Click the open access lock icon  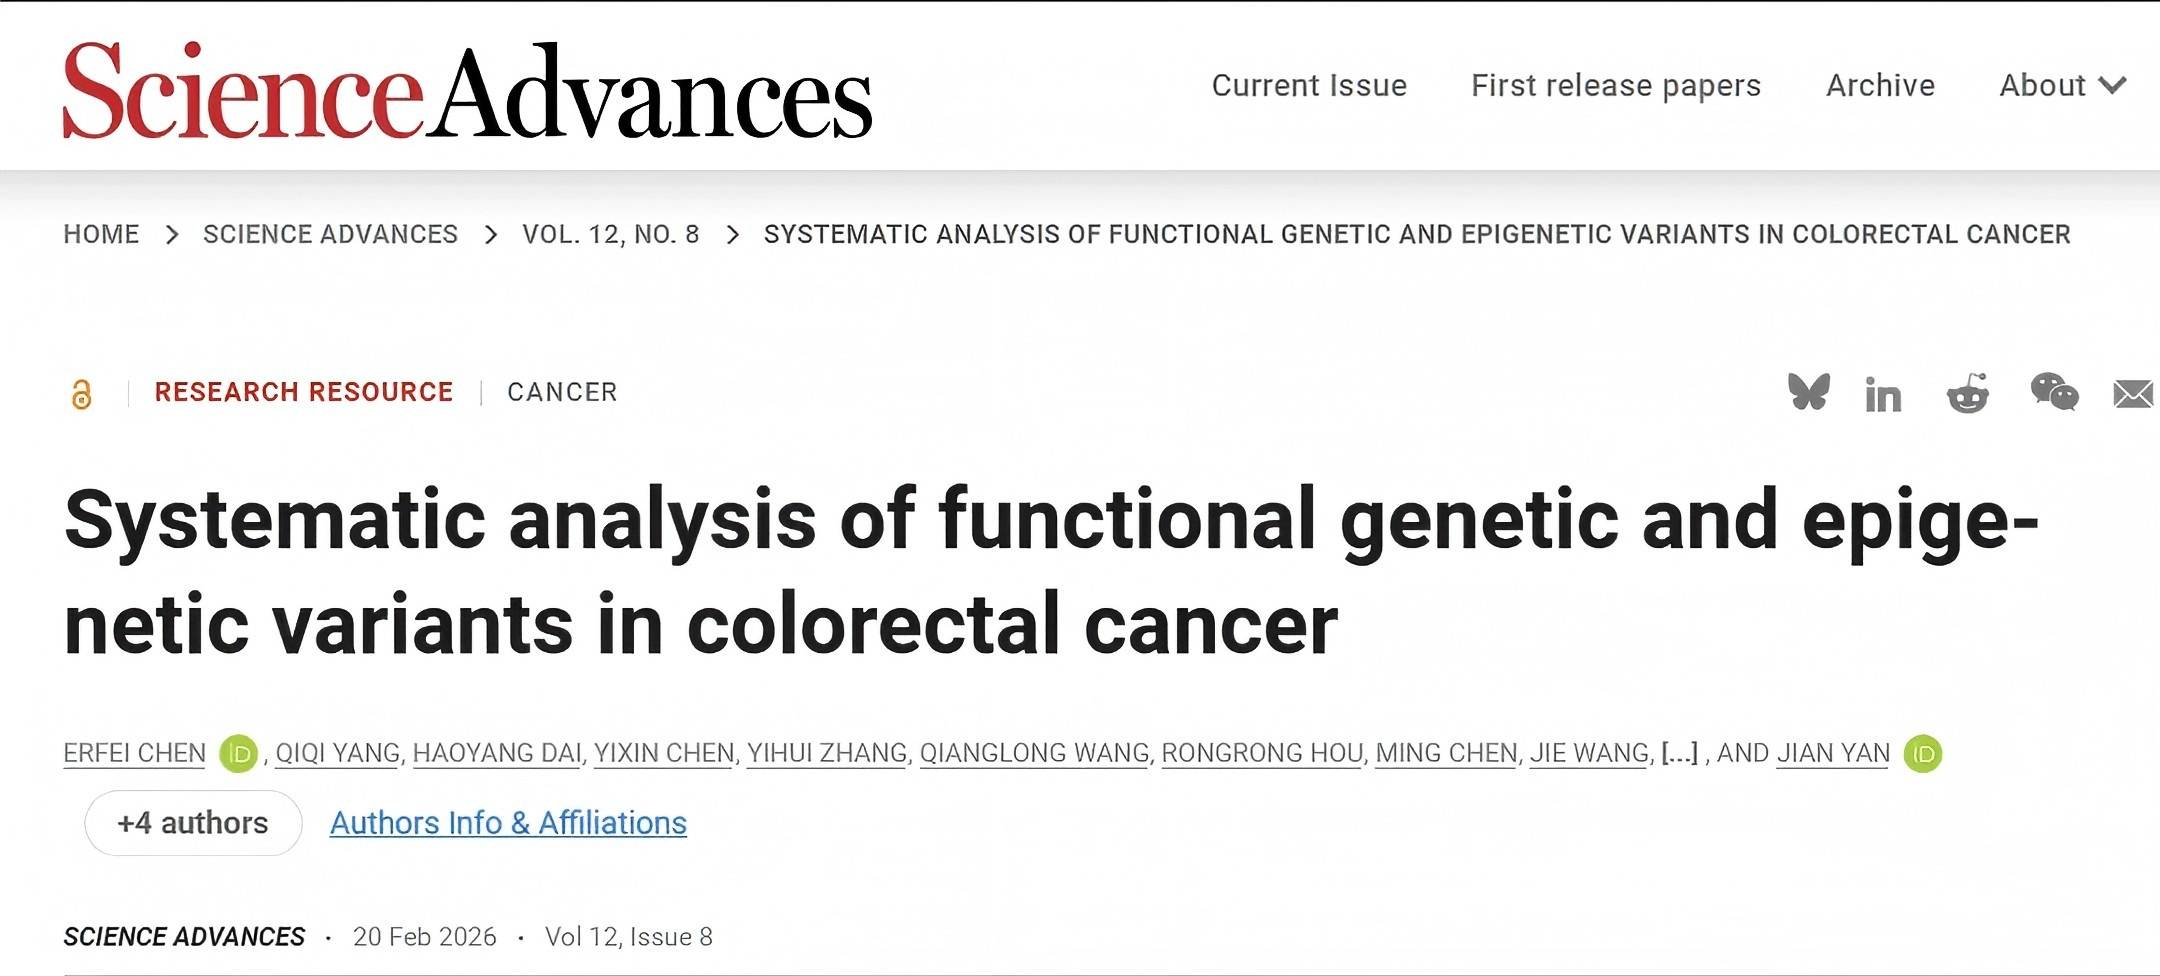click(x=82, y=394)
